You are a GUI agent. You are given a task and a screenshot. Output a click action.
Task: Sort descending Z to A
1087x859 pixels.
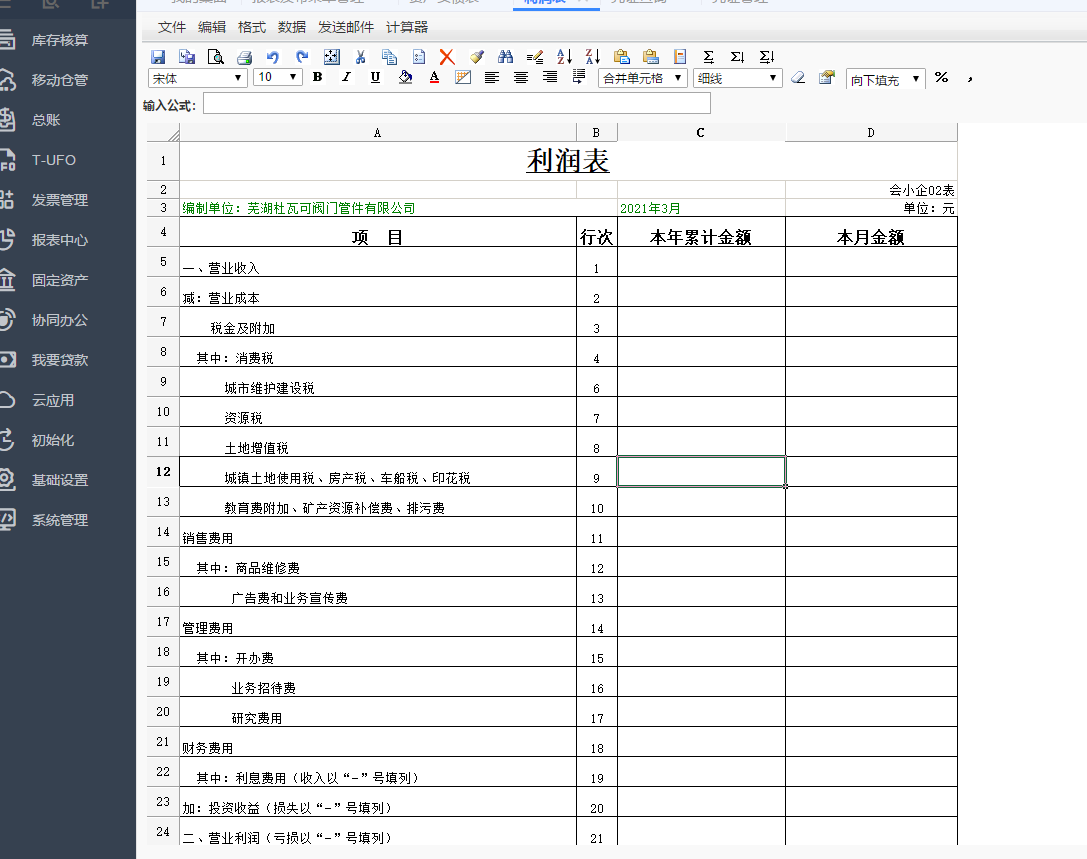click(593, 57)
